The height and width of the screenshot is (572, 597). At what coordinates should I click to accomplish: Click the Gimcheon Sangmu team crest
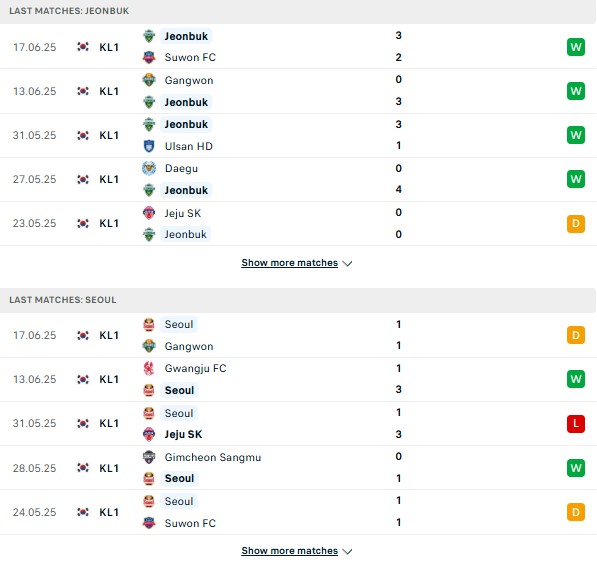tap(149, 457)
